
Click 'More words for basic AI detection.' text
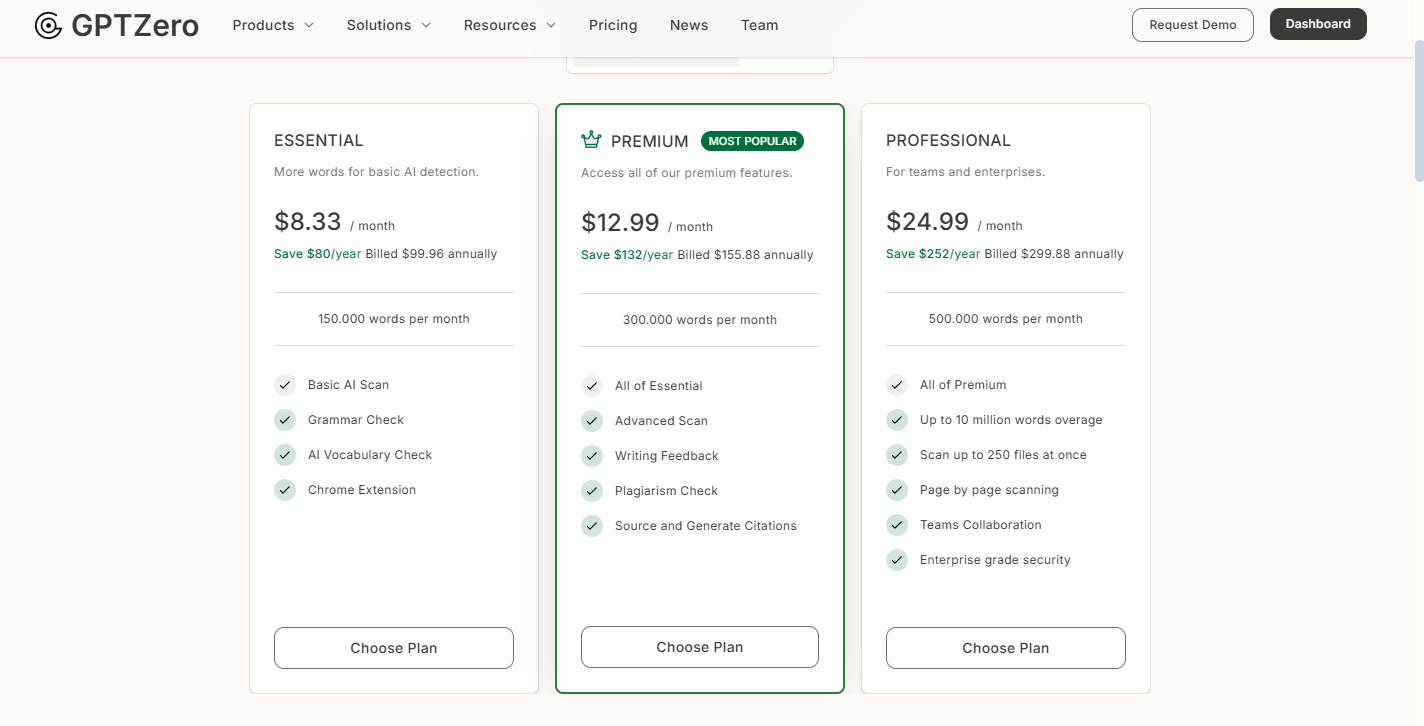(x=377, y=172)
